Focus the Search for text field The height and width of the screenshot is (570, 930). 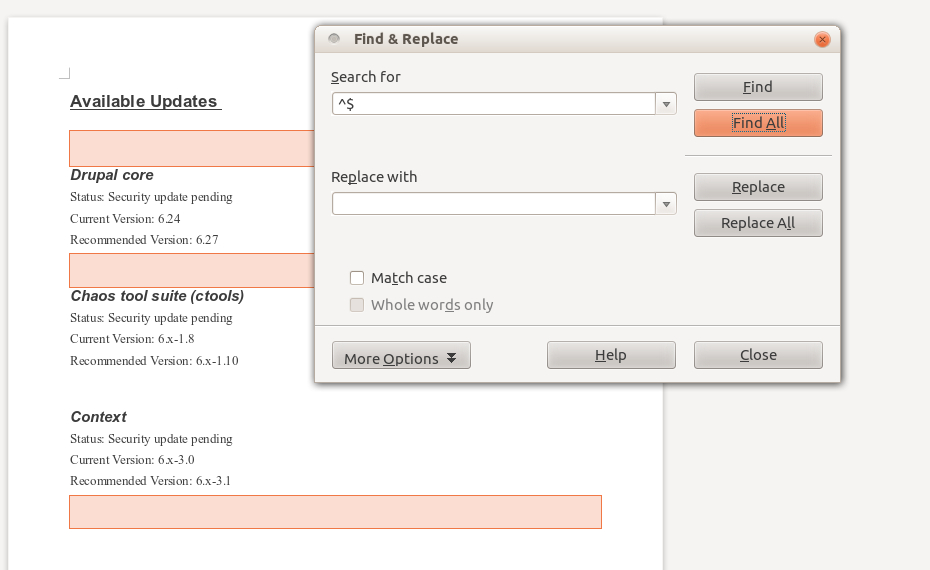494,104
